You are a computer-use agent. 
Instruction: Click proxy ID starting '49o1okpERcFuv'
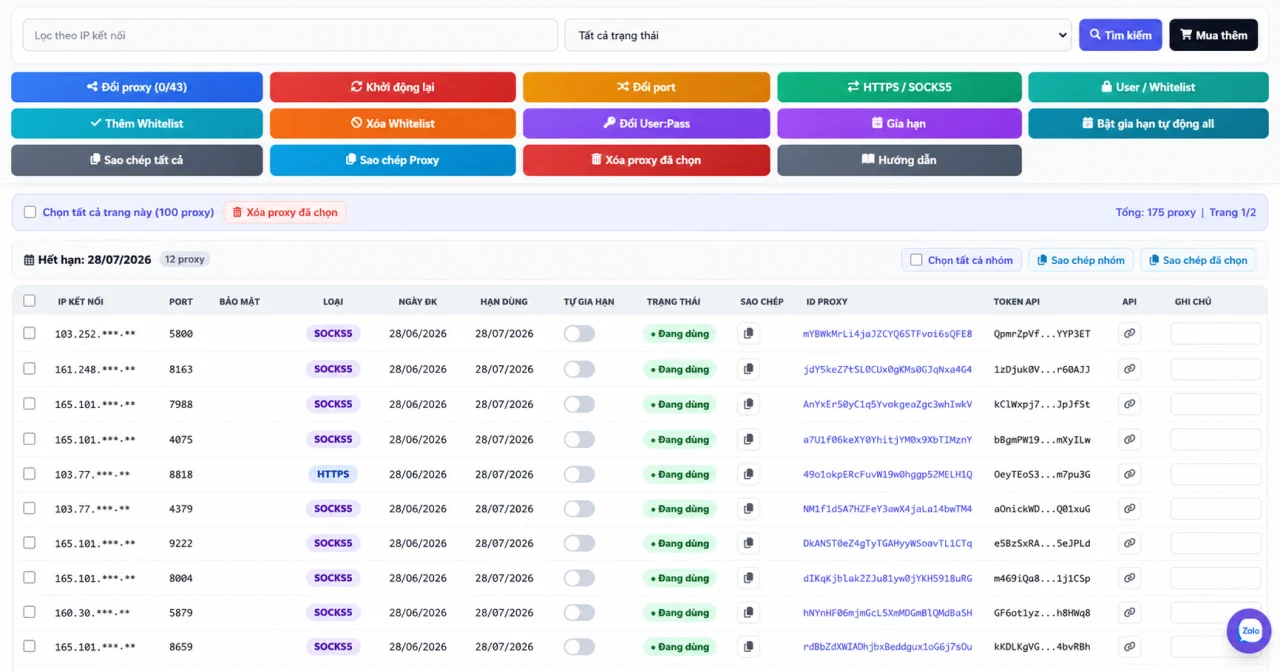pyautogui.click(x=887, y=474)
